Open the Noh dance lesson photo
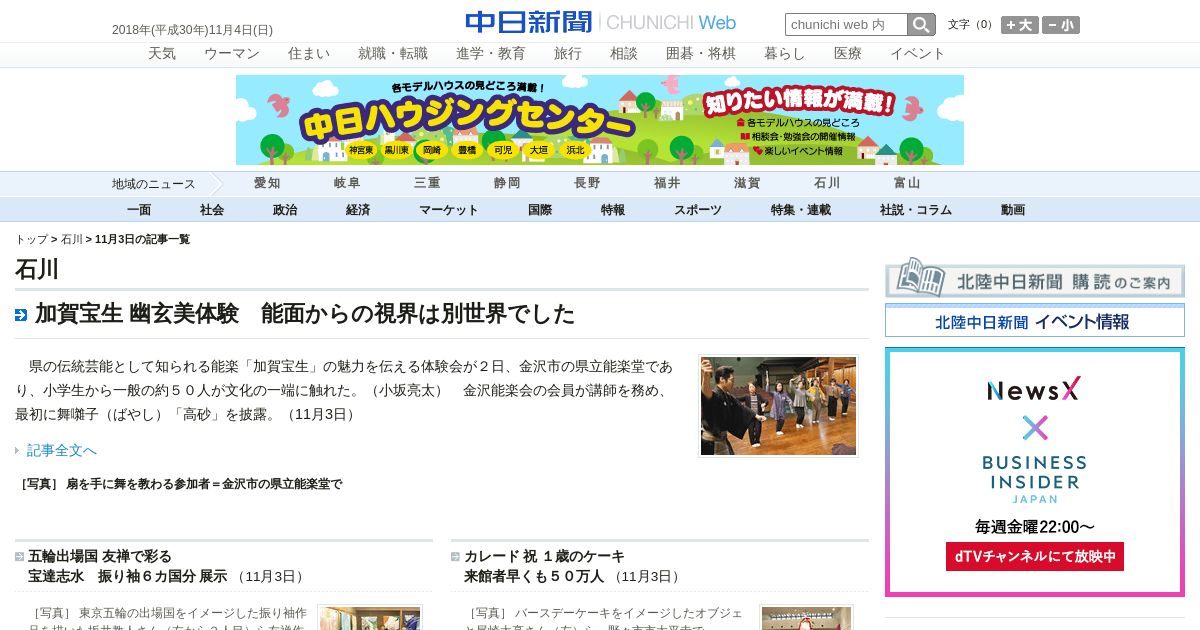Image resolution: width=1200 pixels, height=630 pixels. tap(778, 406)
